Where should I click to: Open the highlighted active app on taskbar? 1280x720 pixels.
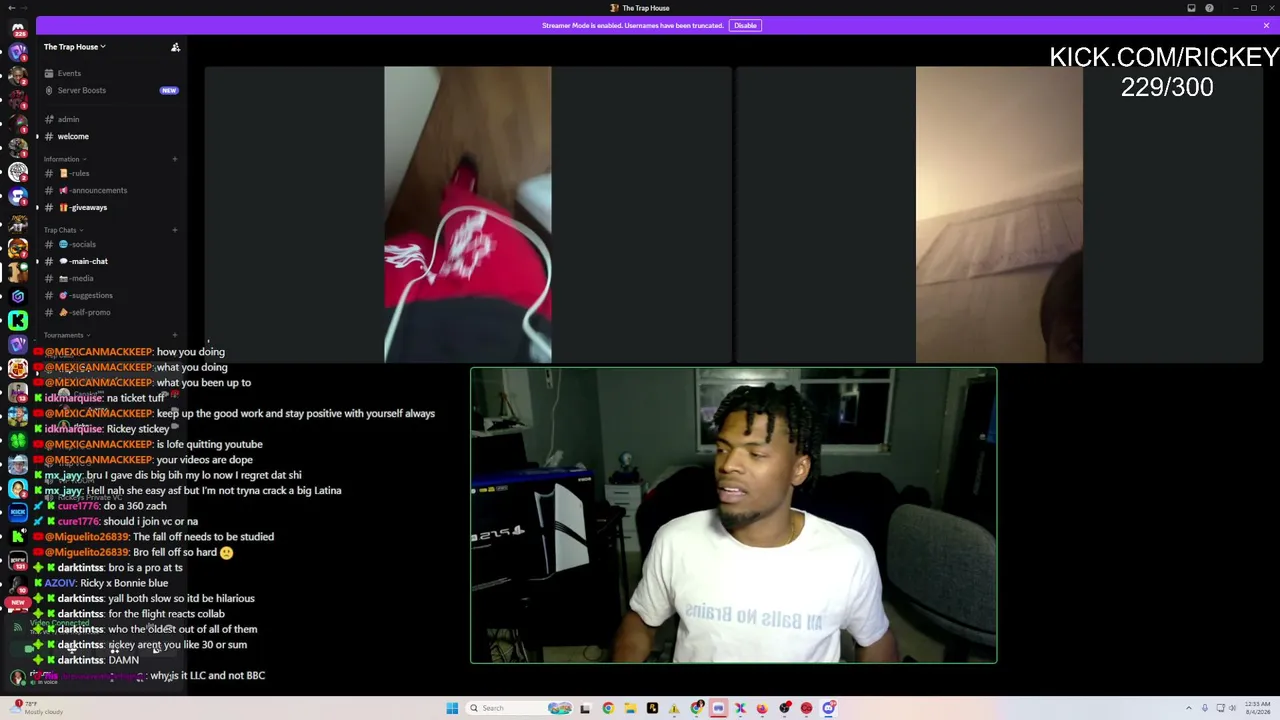pos(718,708)
